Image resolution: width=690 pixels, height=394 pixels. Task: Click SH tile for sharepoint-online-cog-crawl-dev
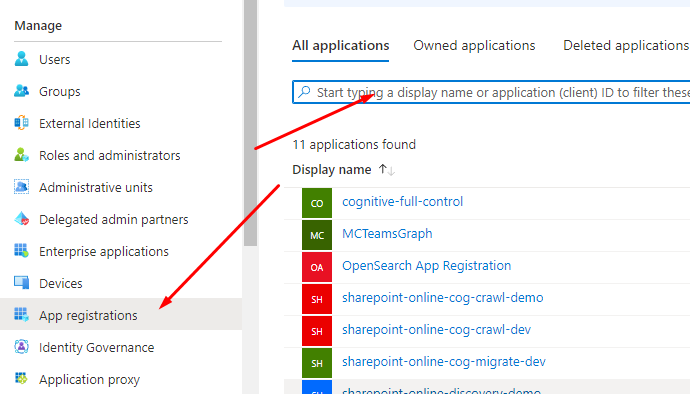(317, 331)
